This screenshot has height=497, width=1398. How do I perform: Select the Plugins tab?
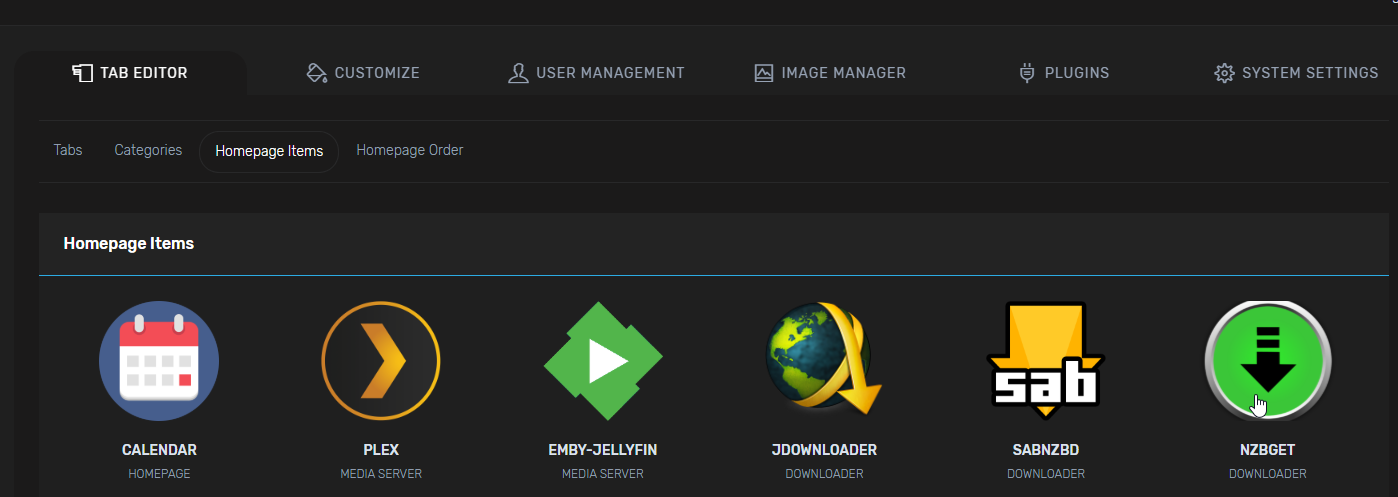click(x=1063, y=73)
